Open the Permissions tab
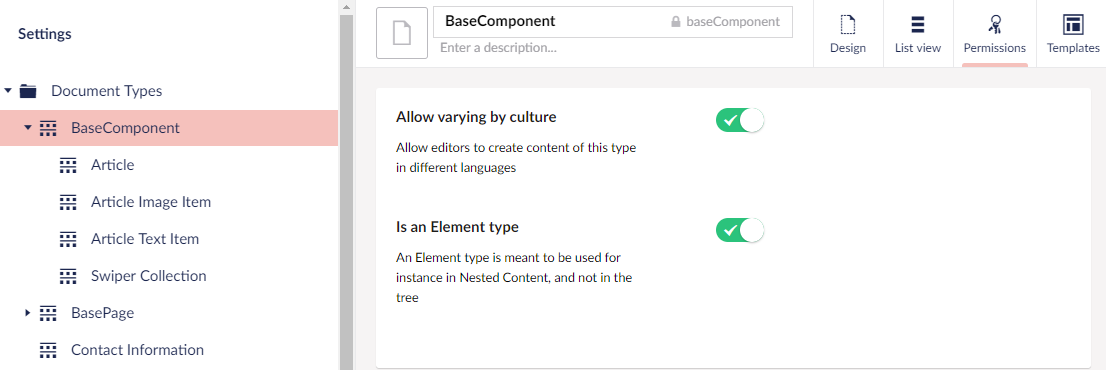The height and width of the screenshot is (370, 1106). [x=995, y=34]
